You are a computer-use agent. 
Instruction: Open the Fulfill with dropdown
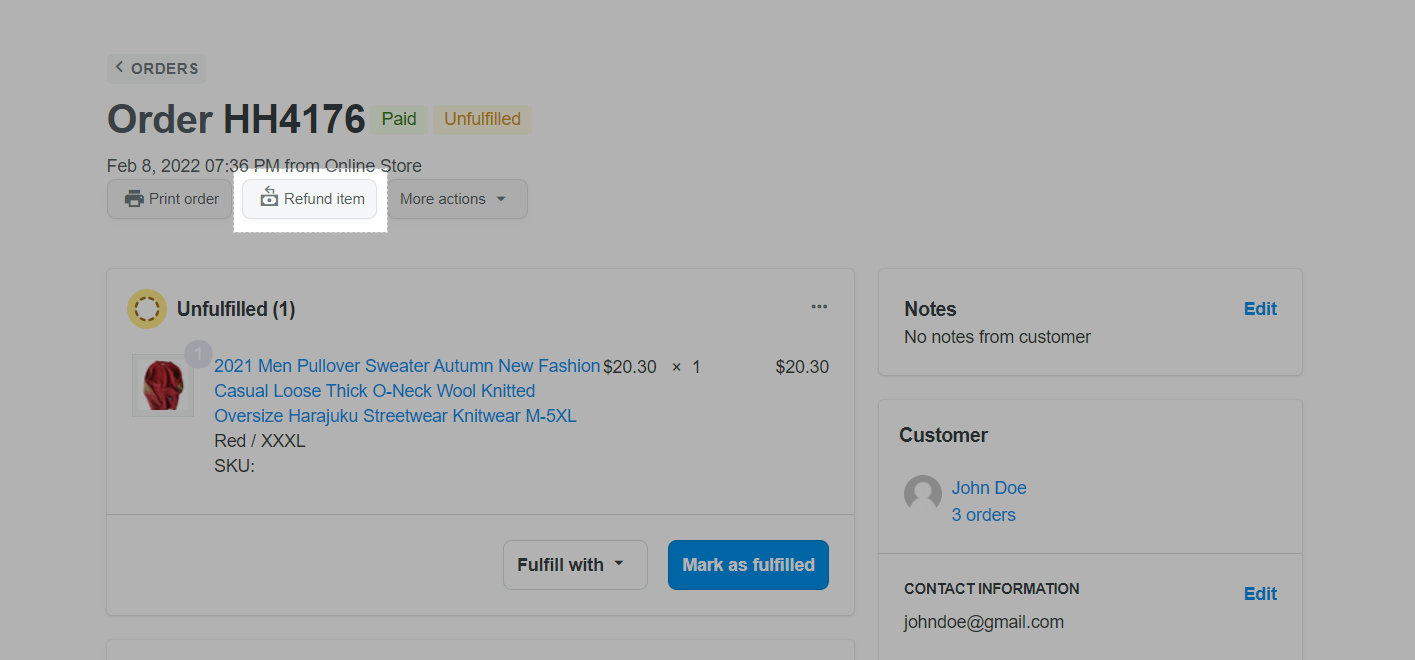point(575,565)
